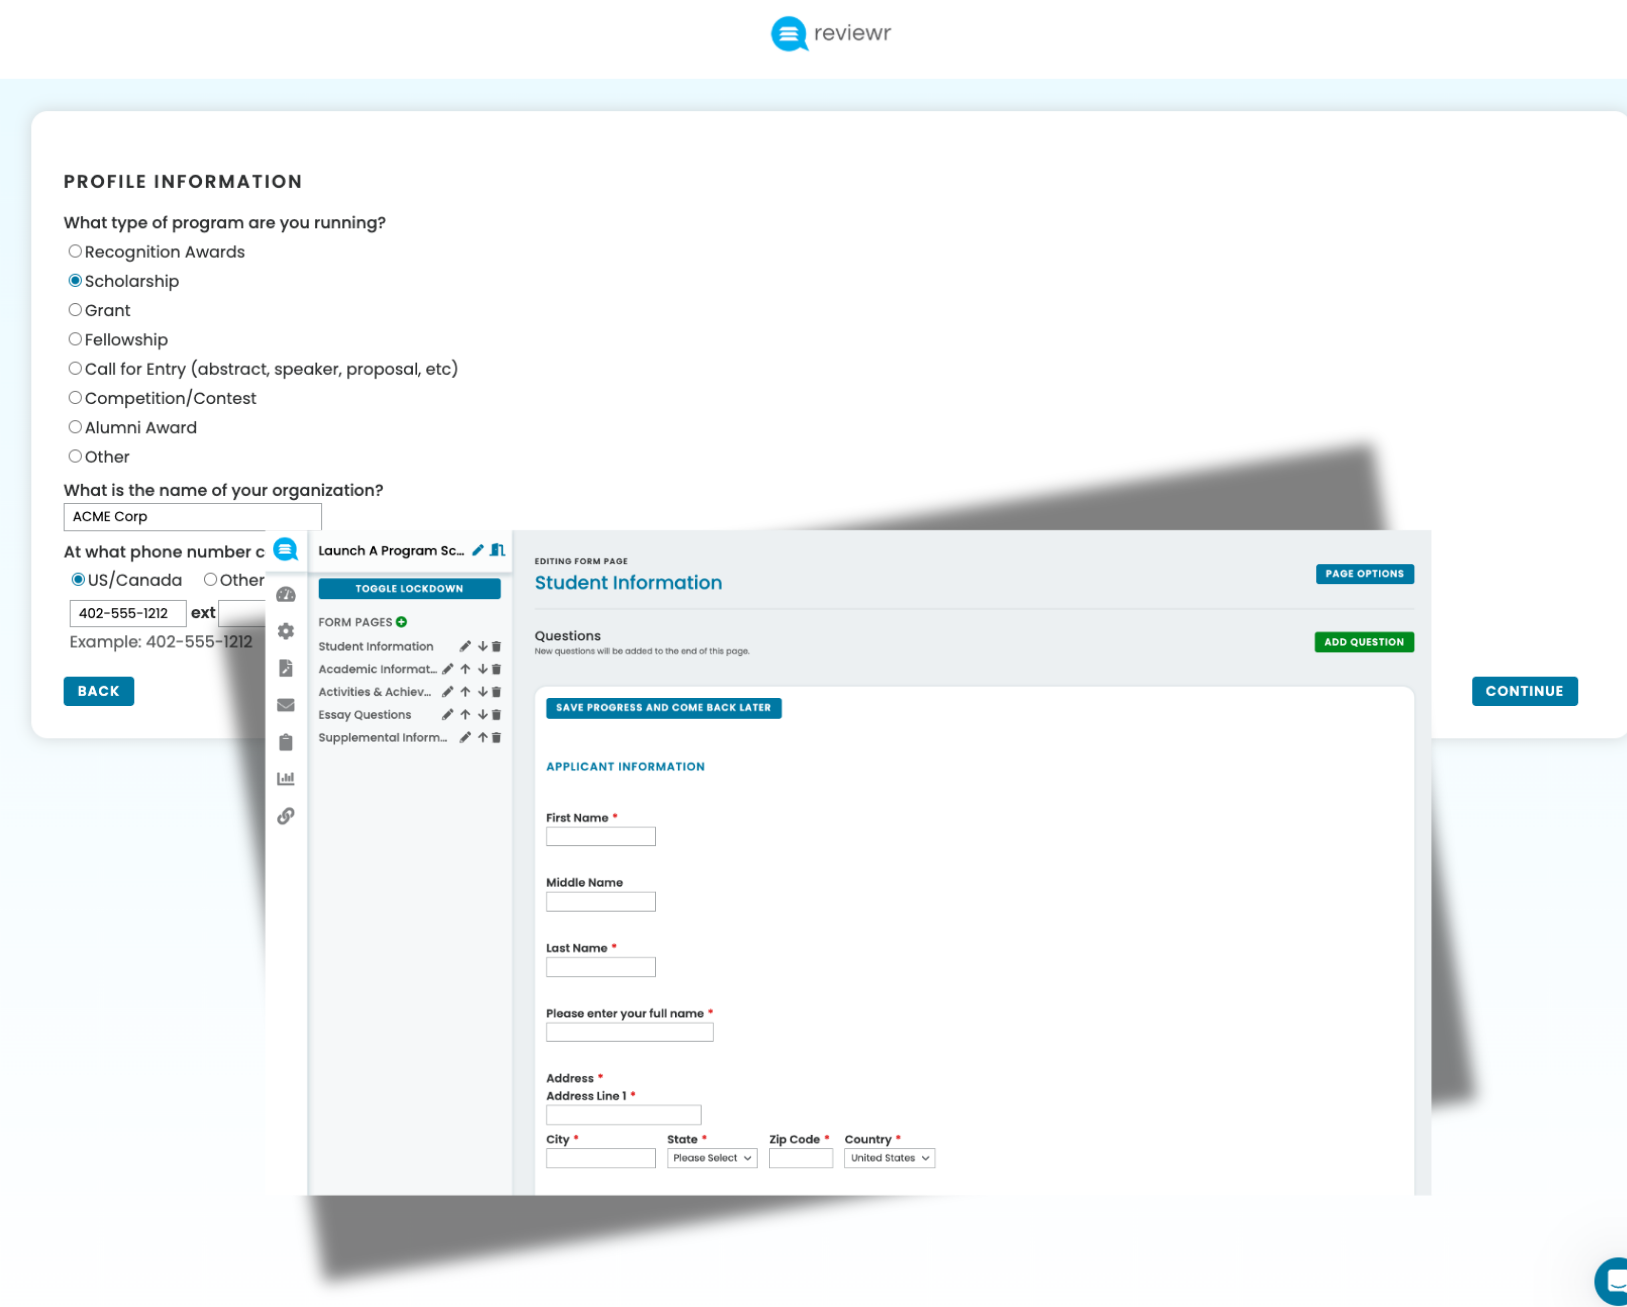Open the reports bar chart icon
This screenshot has height=1307, width=1627.
(x=286, y=778)
